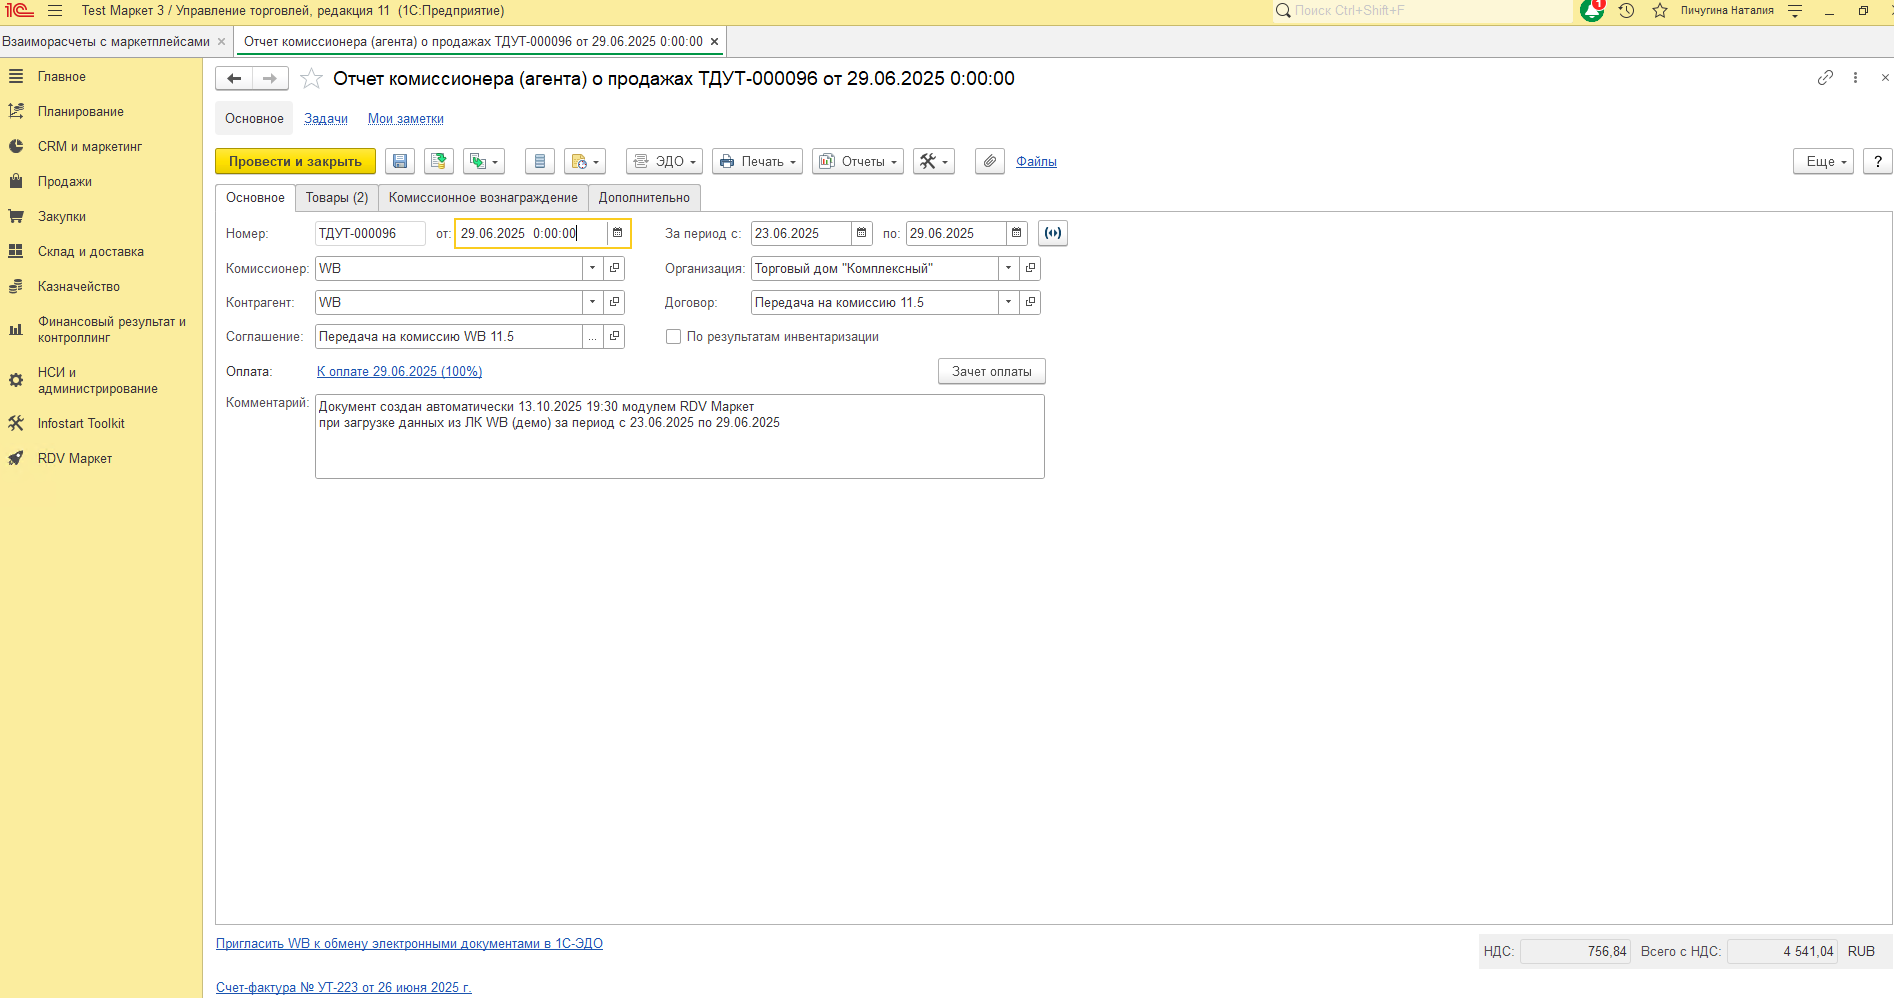
Task: Open the calendar picker for document date
Action: pos(618,233)
